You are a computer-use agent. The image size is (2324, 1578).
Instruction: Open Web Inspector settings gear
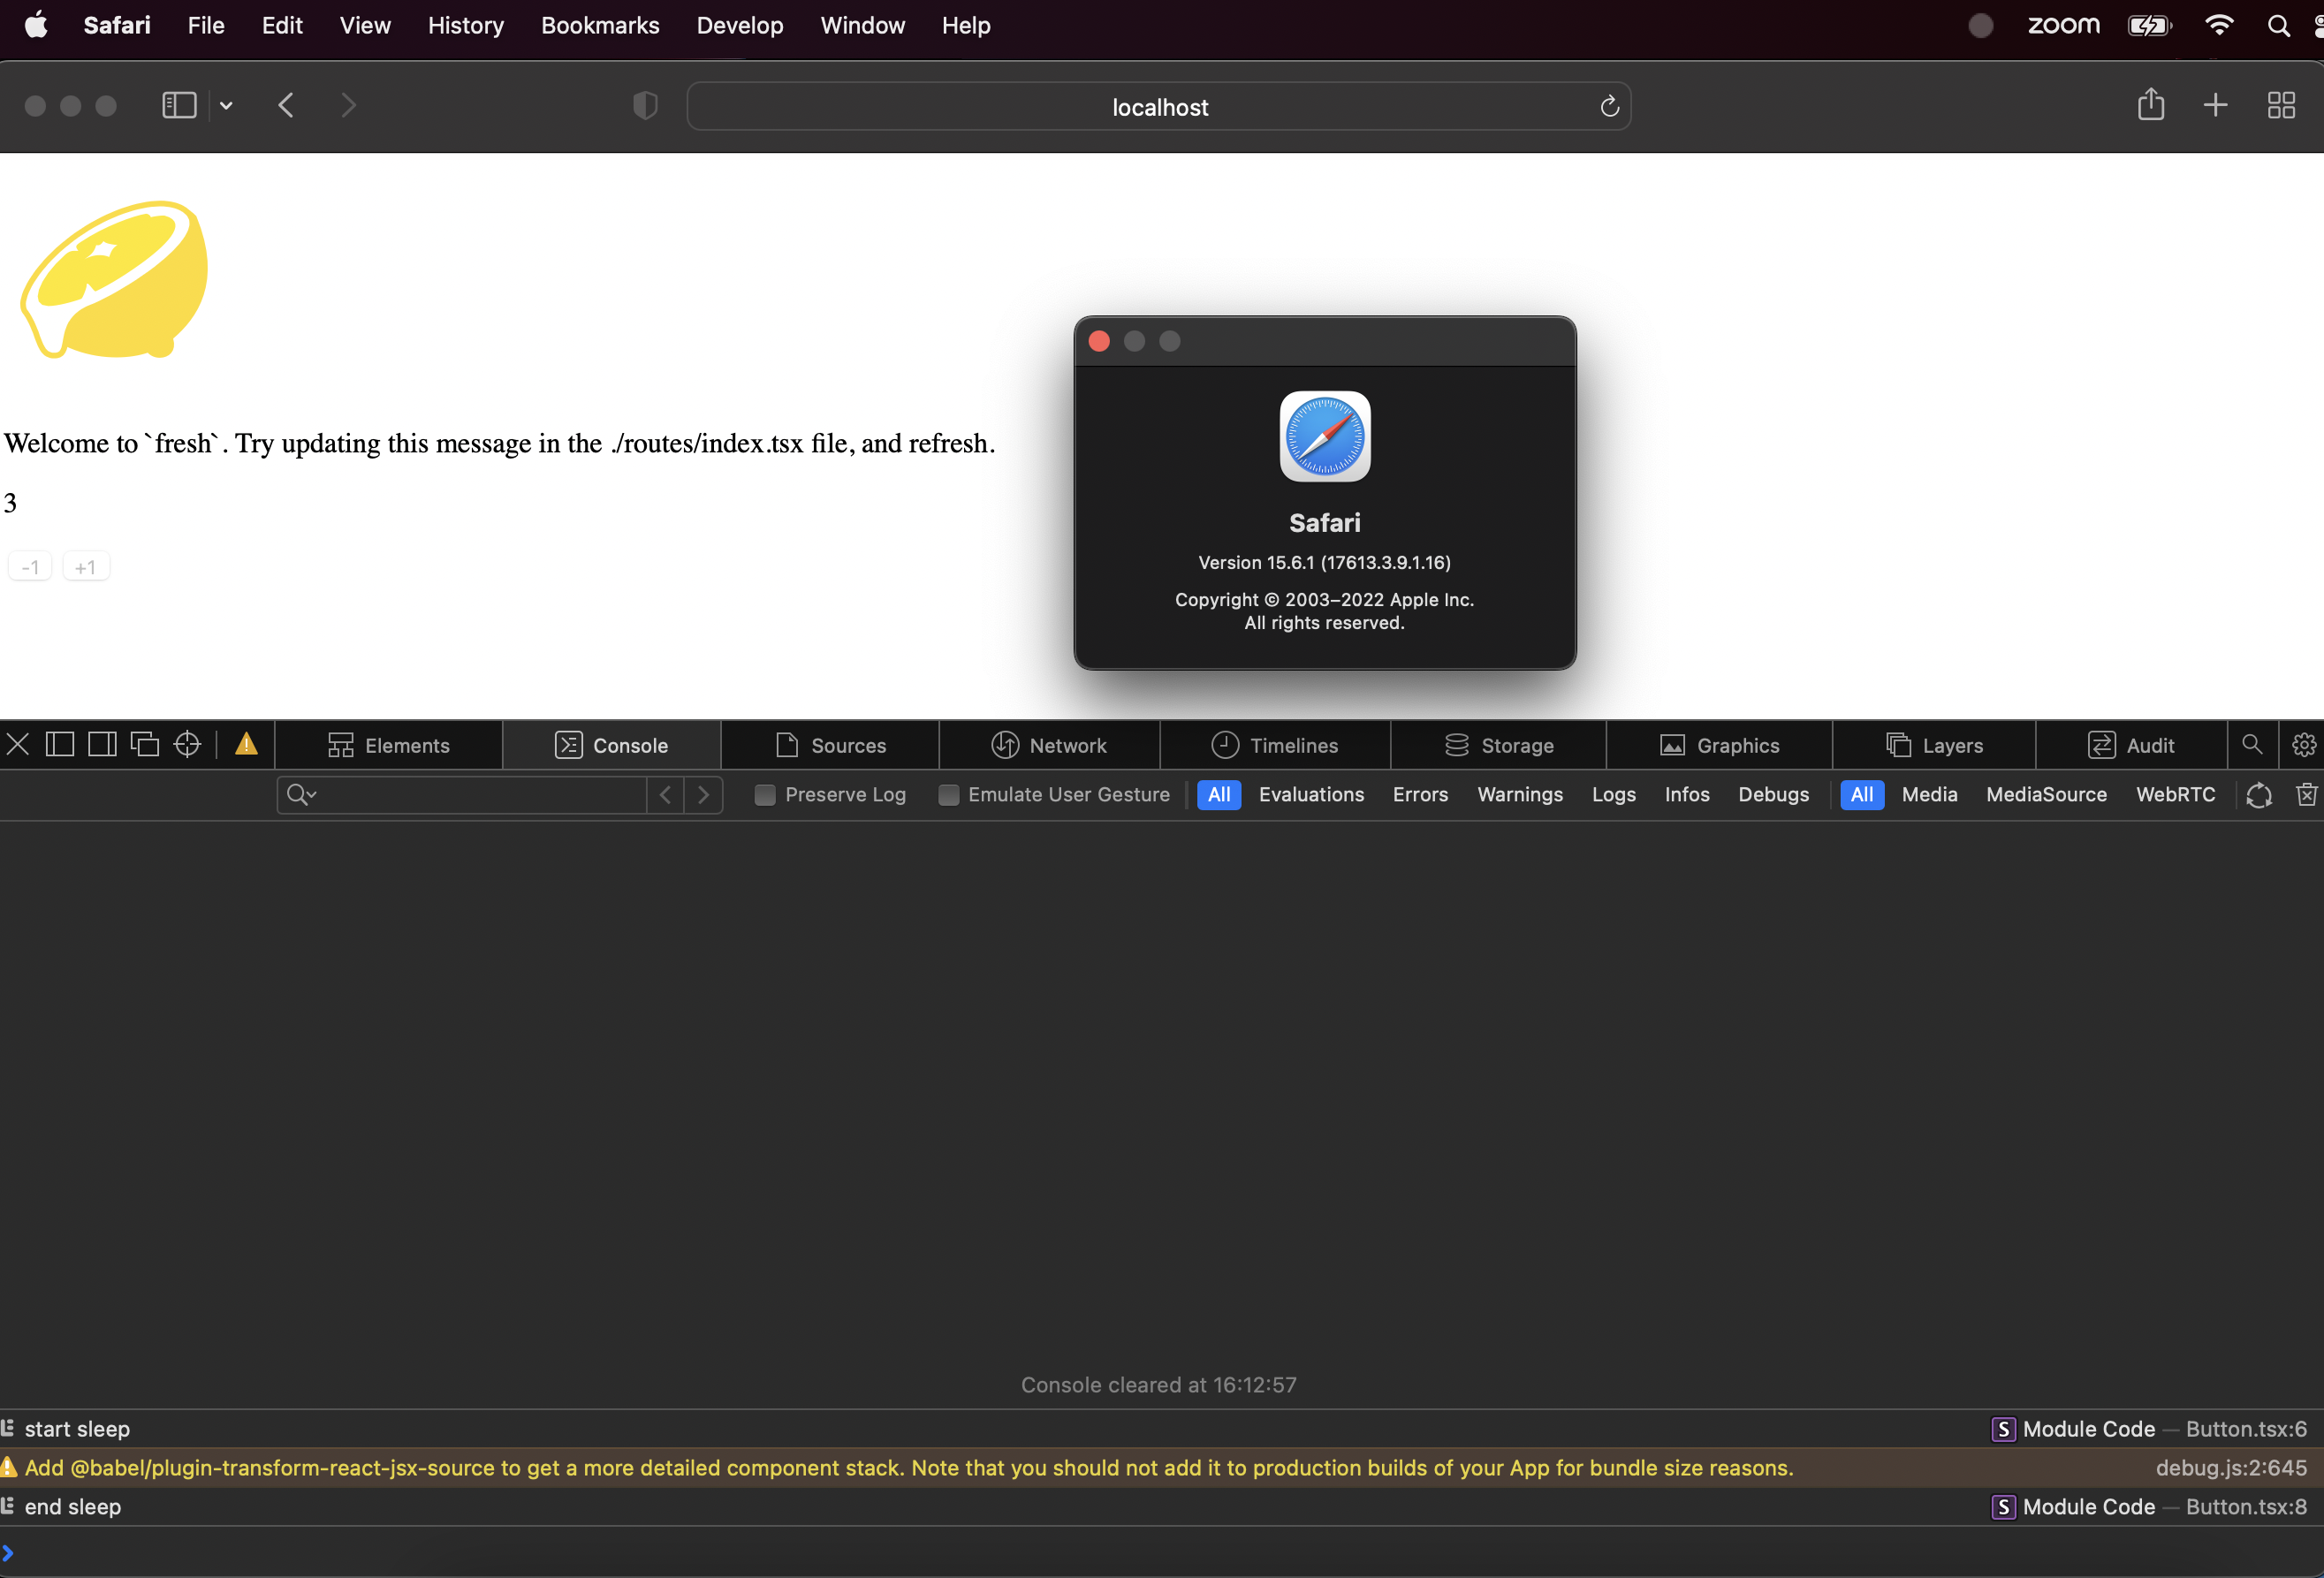2305,744
